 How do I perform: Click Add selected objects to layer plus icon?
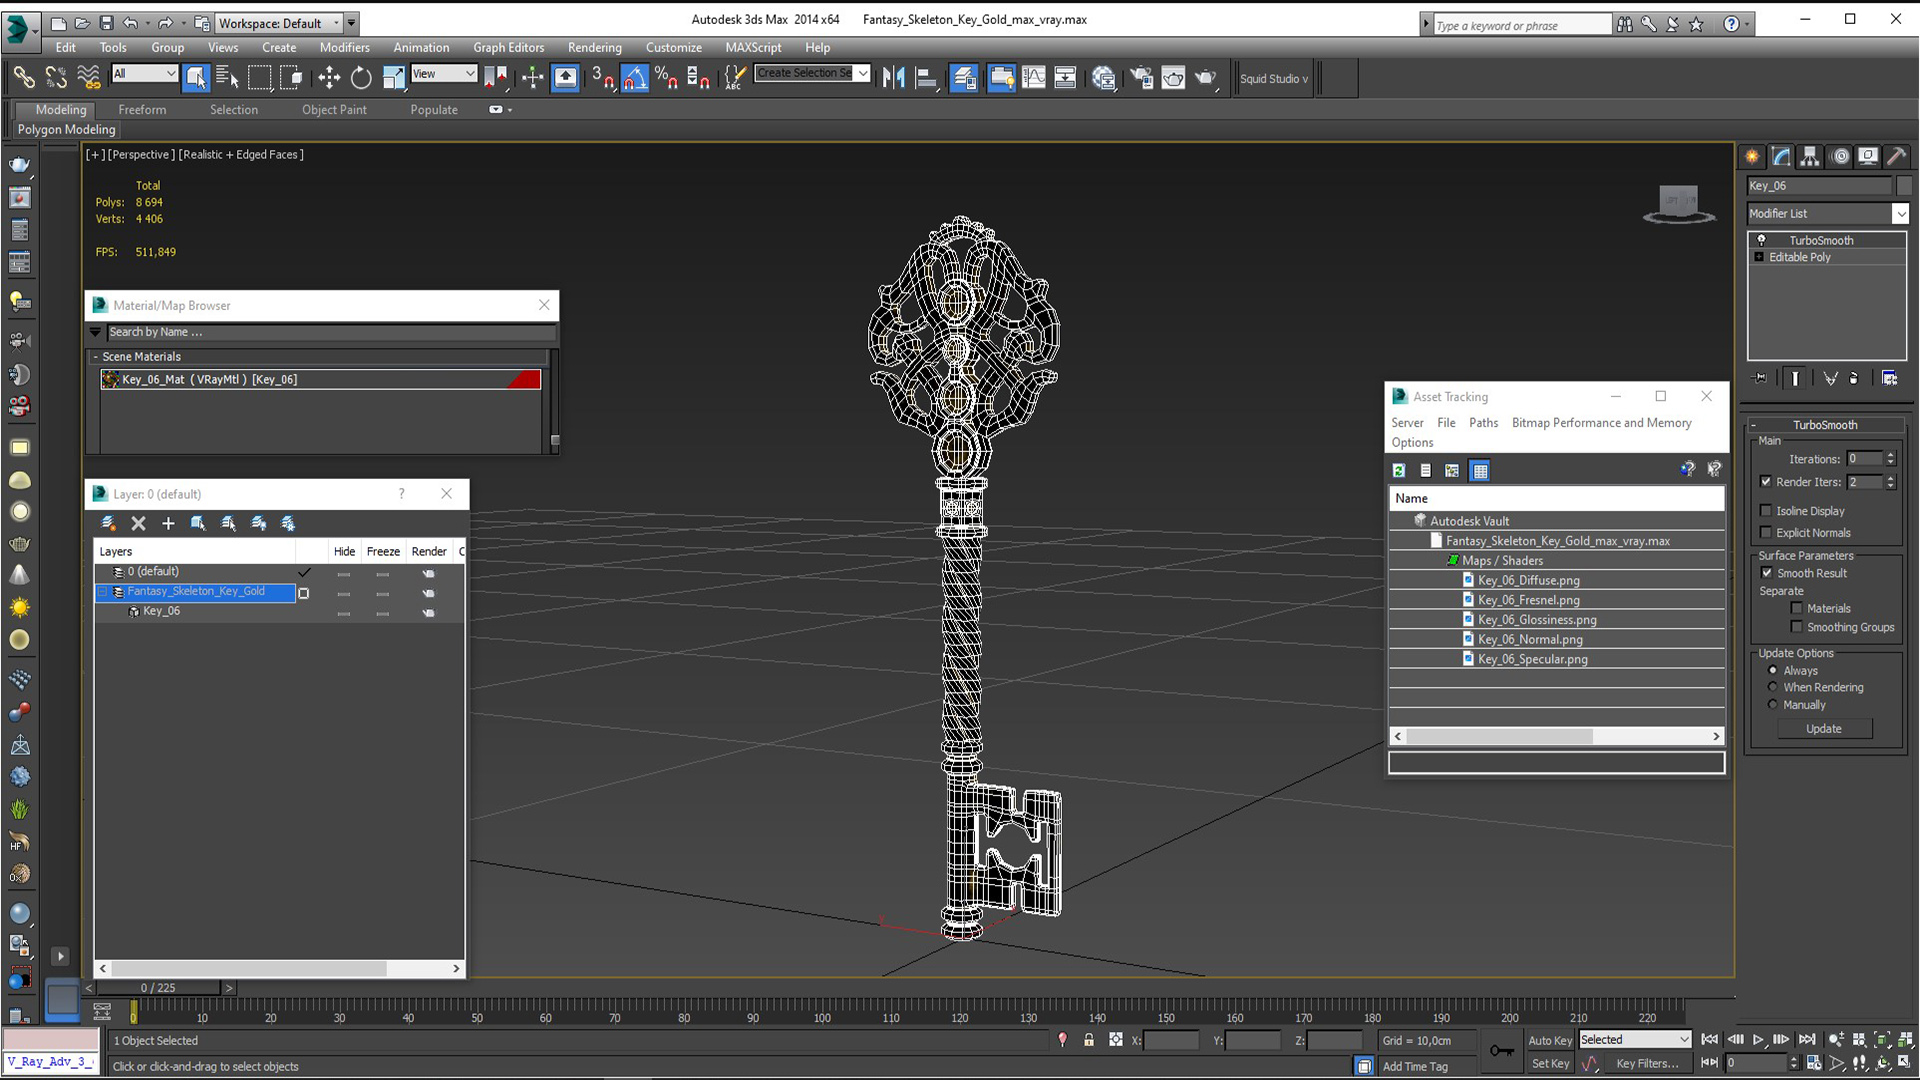pyautogui.click(x=168, y=523)
